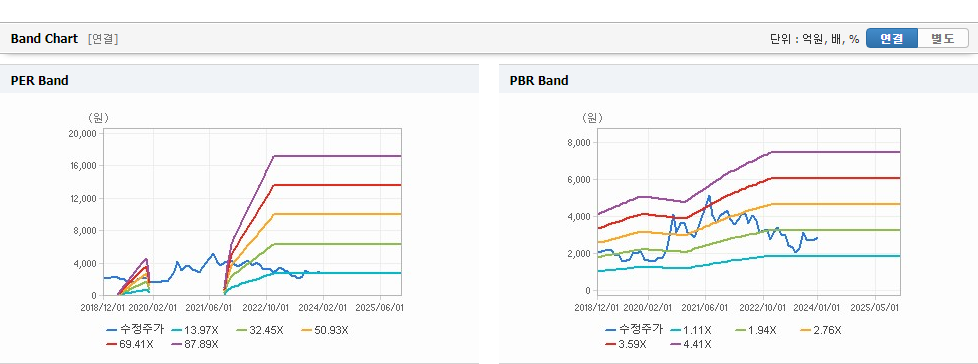Click the 2021/06/01 date in PER chart
This screenshot has width=978, height=364.
209,307
